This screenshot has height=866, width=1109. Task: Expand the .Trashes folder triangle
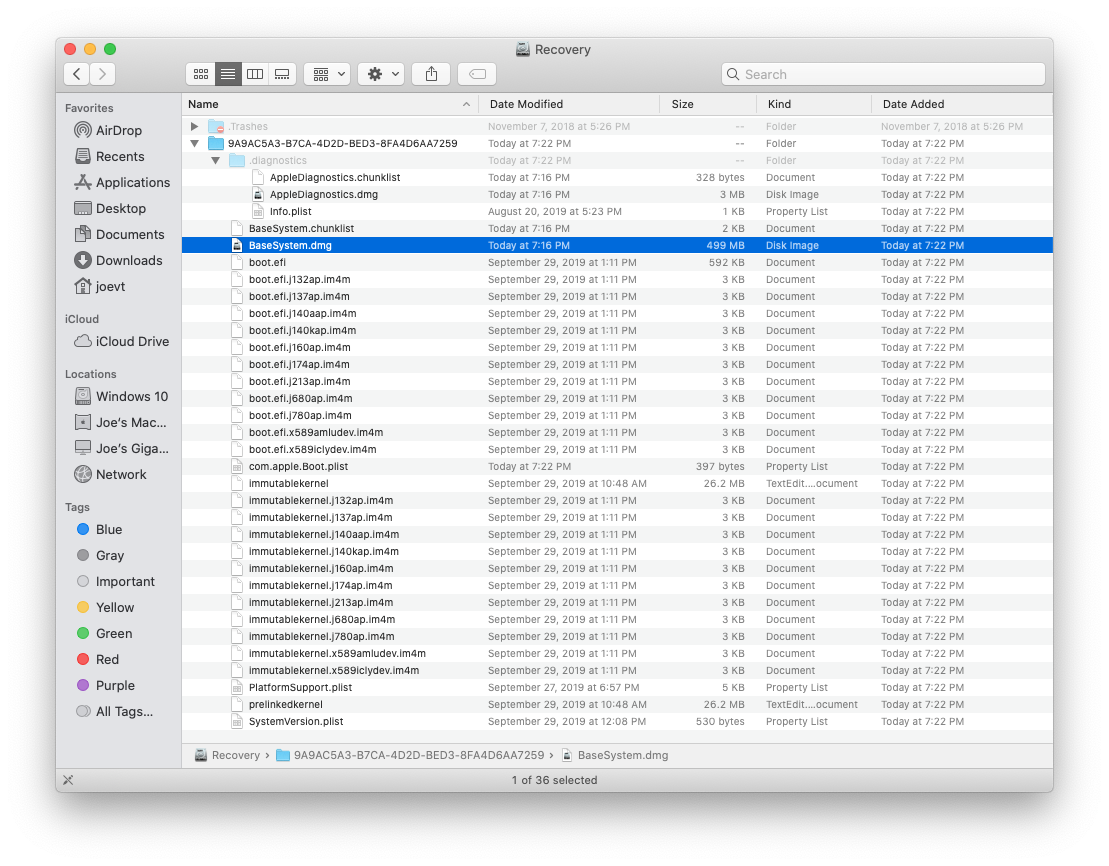(194, 127)
